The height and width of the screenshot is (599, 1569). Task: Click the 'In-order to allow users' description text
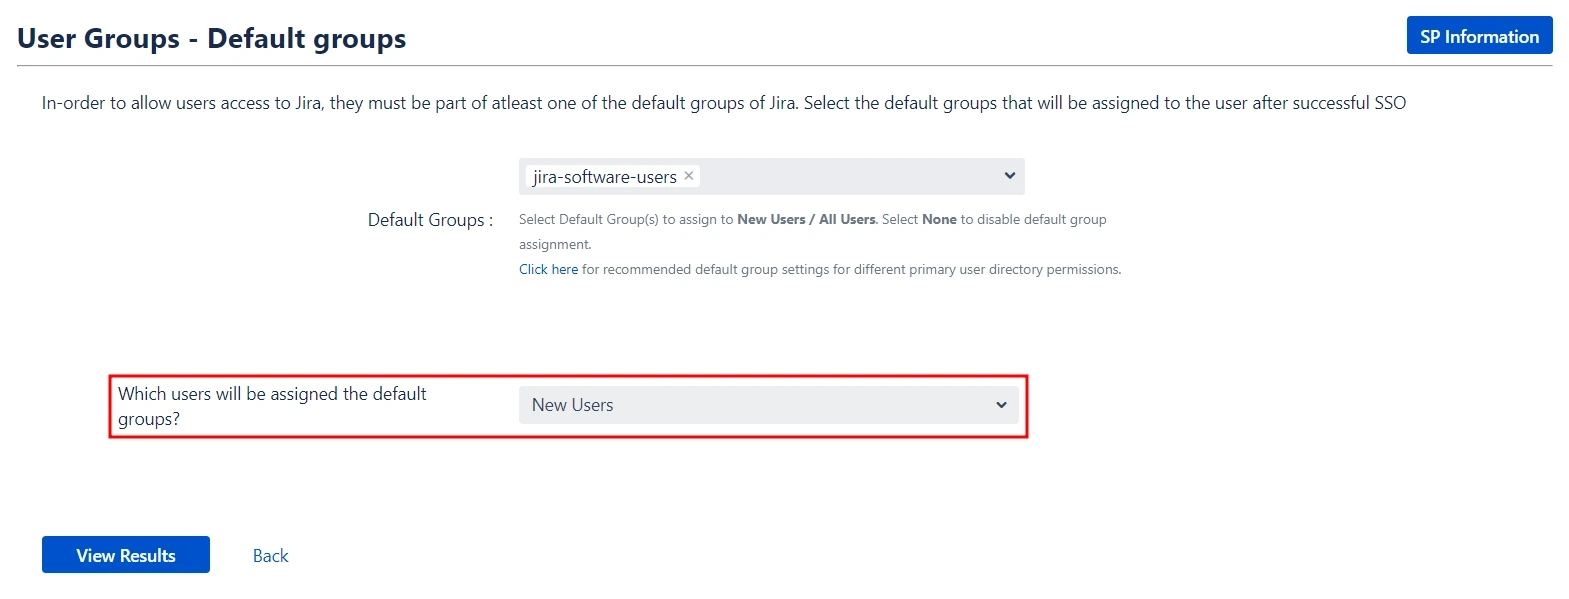pyautogui.click(x=724, y=103)
